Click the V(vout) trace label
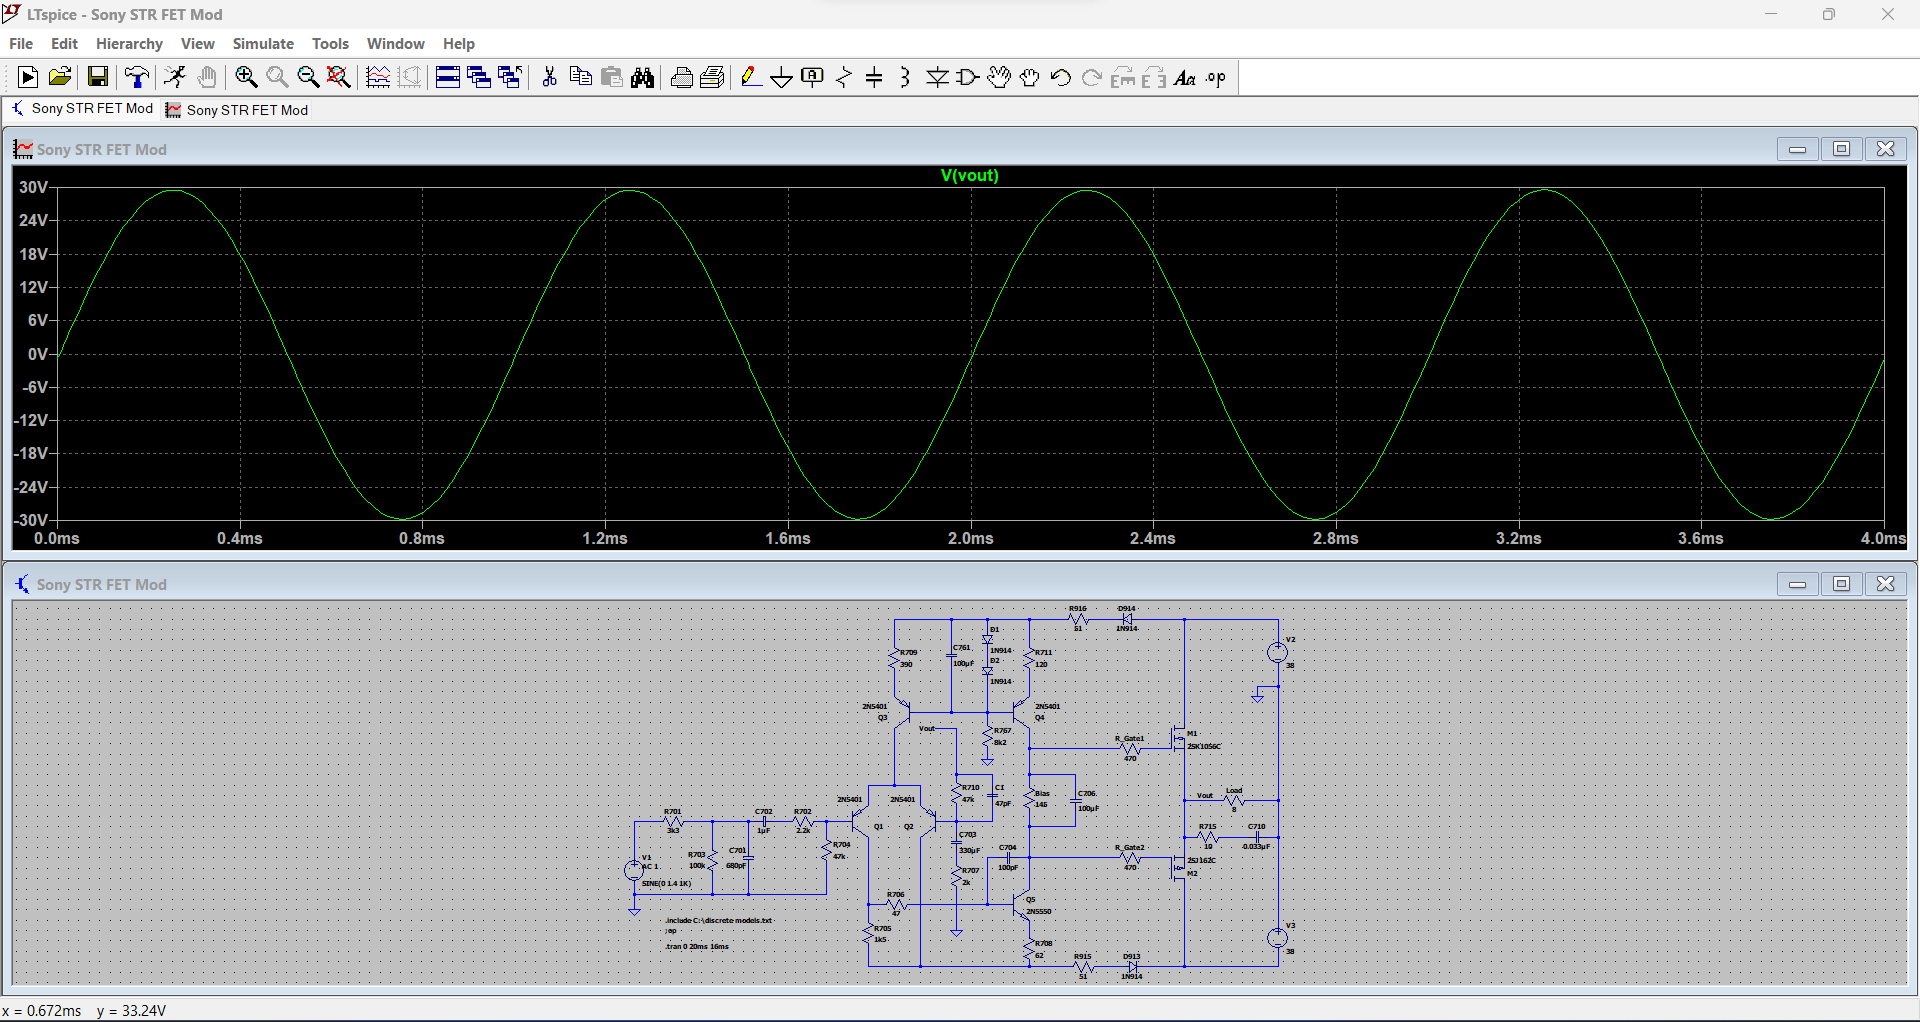The image size is (1920, 1022). 969,176
